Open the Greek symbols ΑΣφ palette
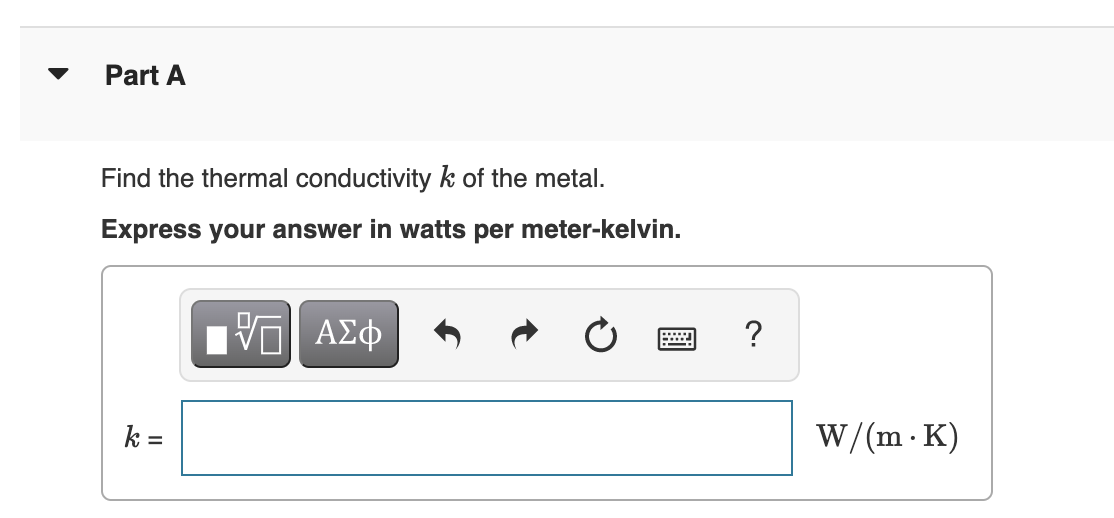Viewport: 1114px width, 518px height. [349, 334]
